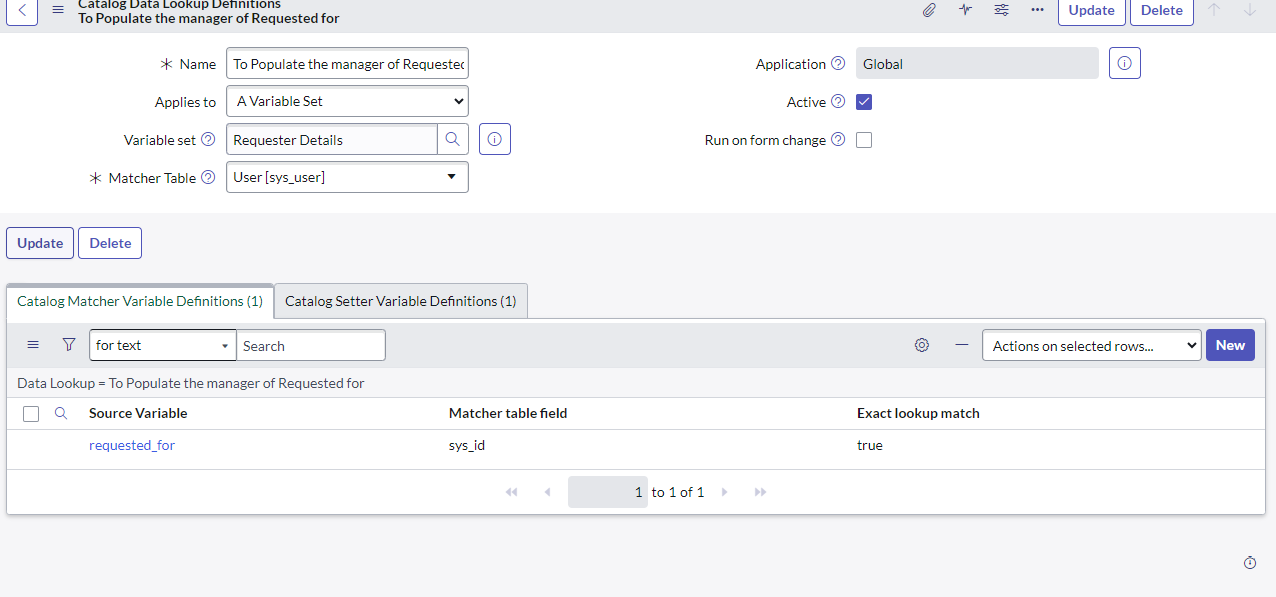Click into the list Search field
The width and height of the screenshot is (1276, 597).
310,346
